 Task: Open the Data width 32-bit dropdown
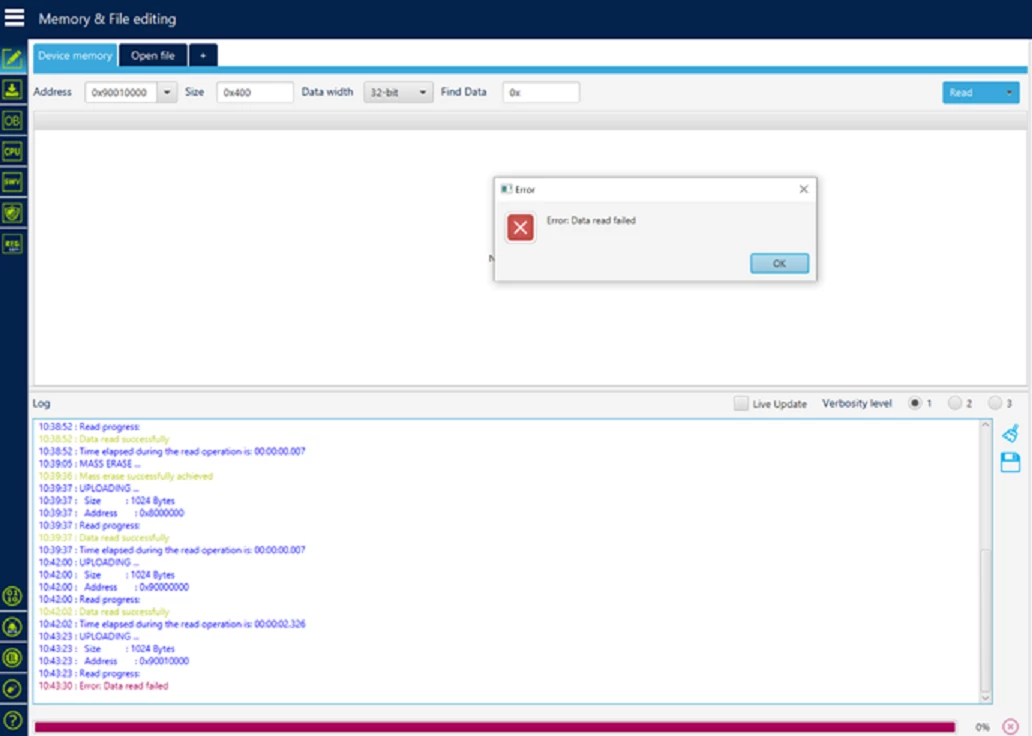click(x=398, y=92)
